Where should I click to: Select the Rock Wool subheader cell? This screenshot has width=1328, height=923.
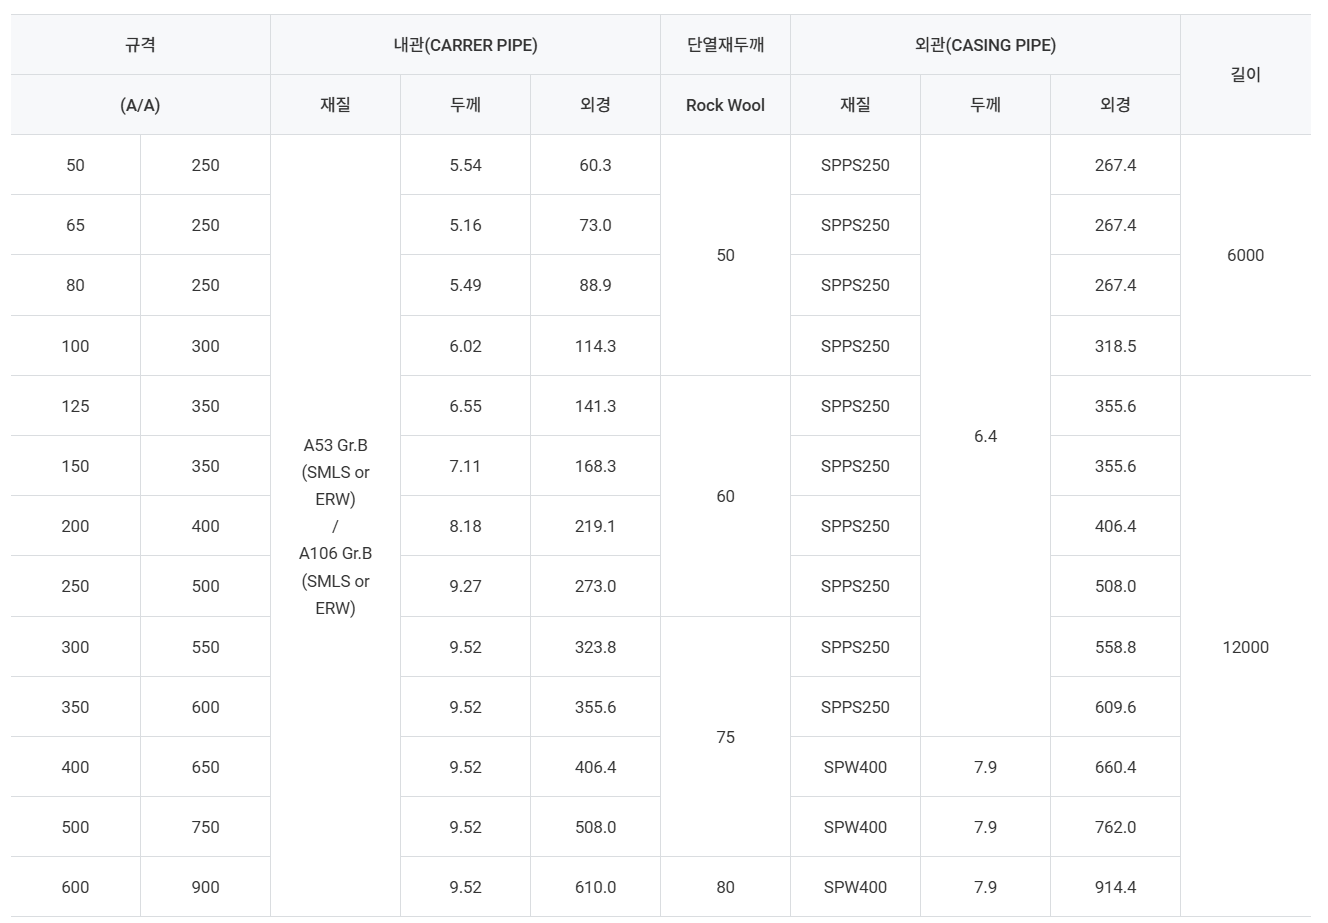725,105
